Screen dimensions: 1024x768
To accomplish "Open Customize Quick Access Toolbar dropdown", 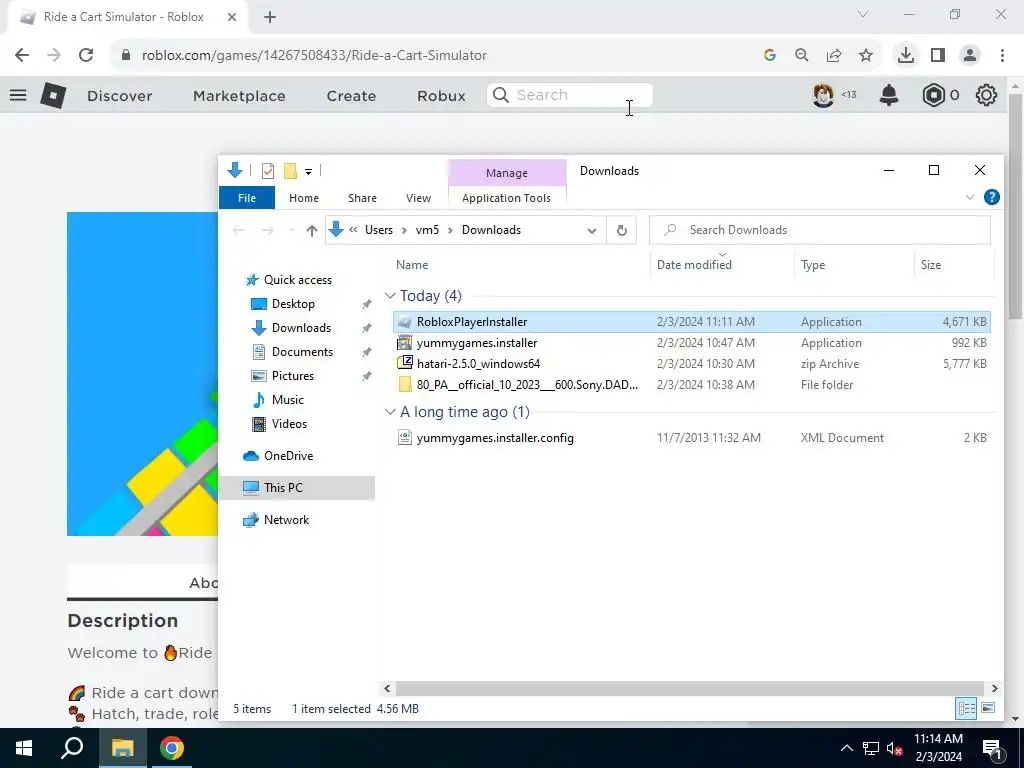I will [308, 172].
